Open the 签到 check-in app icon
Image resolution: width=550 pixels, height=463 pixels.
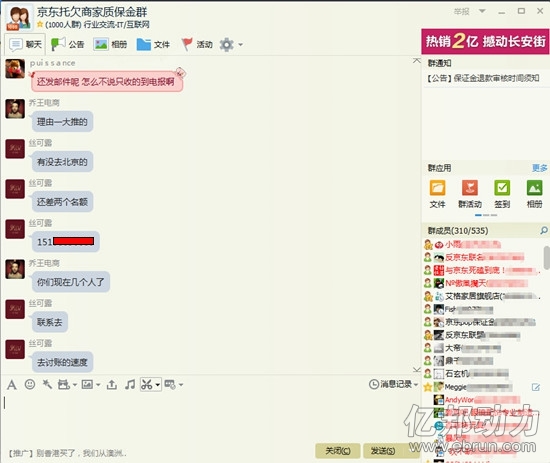click(x=502, y=194)
